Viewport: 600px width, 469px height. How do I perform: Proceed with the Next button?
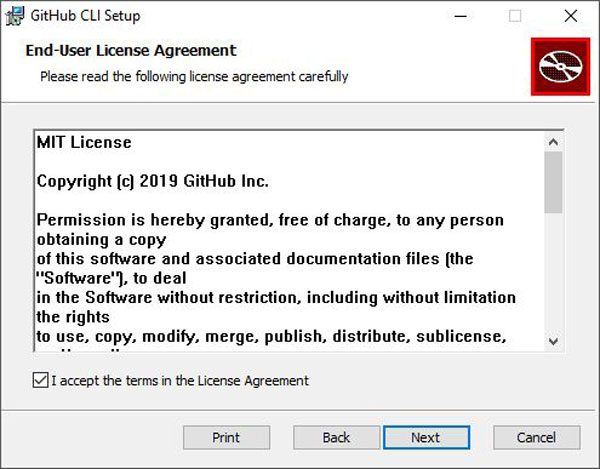[x=425, y=437]
